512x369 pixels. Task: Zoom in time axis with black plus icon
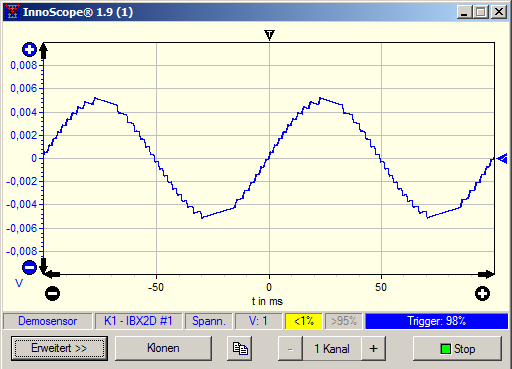coord(482,294)
